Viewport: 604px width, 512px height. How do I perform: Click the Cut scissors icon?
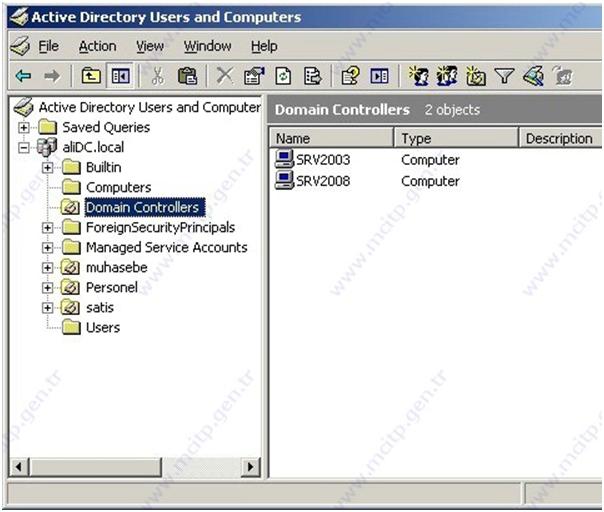coord(157,76)
